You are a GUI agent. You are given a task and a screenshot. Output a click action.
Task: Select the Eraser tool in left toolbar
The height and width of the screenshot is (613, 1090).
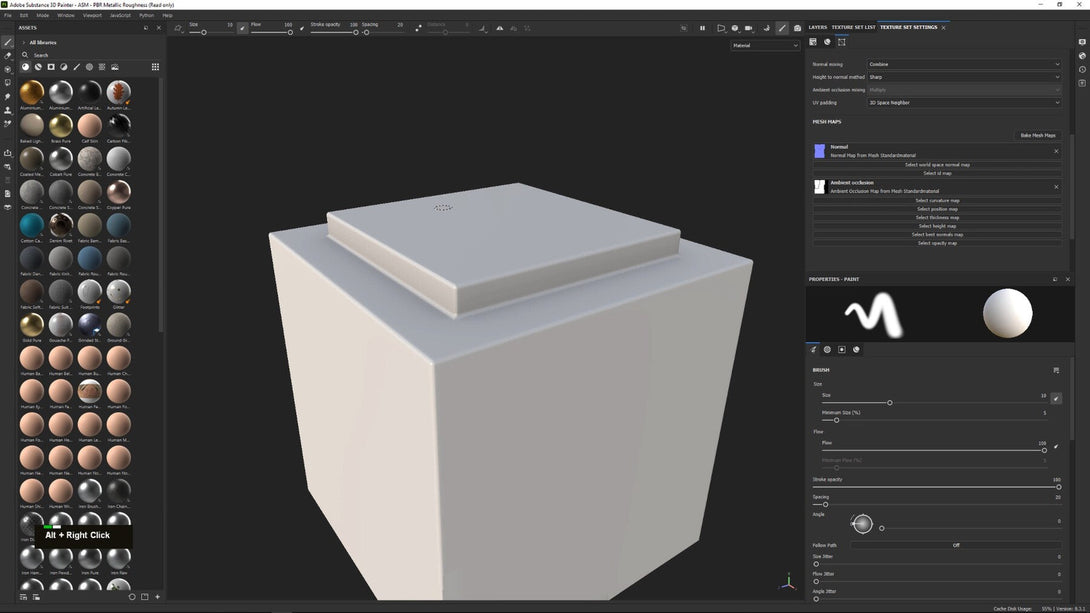(8, 56)
